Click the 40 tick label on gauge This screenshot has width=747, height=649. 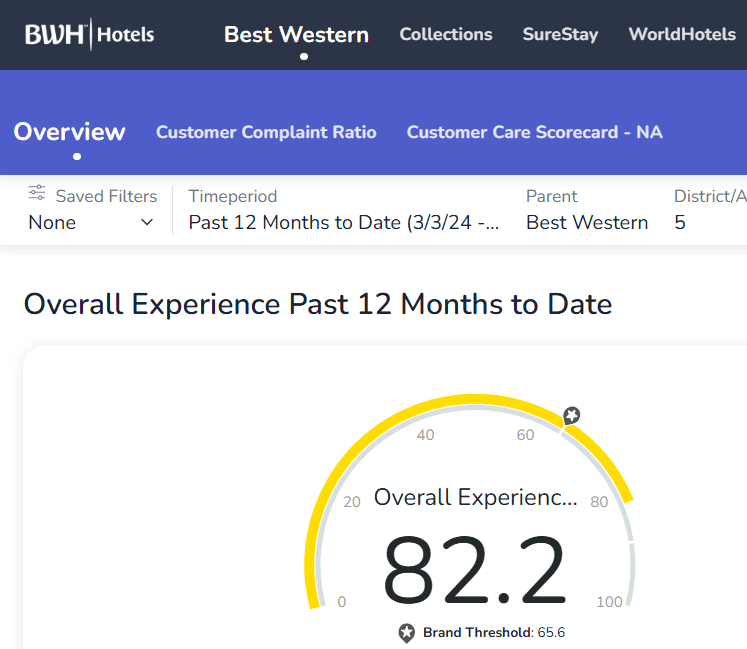(x=425, y=435)
